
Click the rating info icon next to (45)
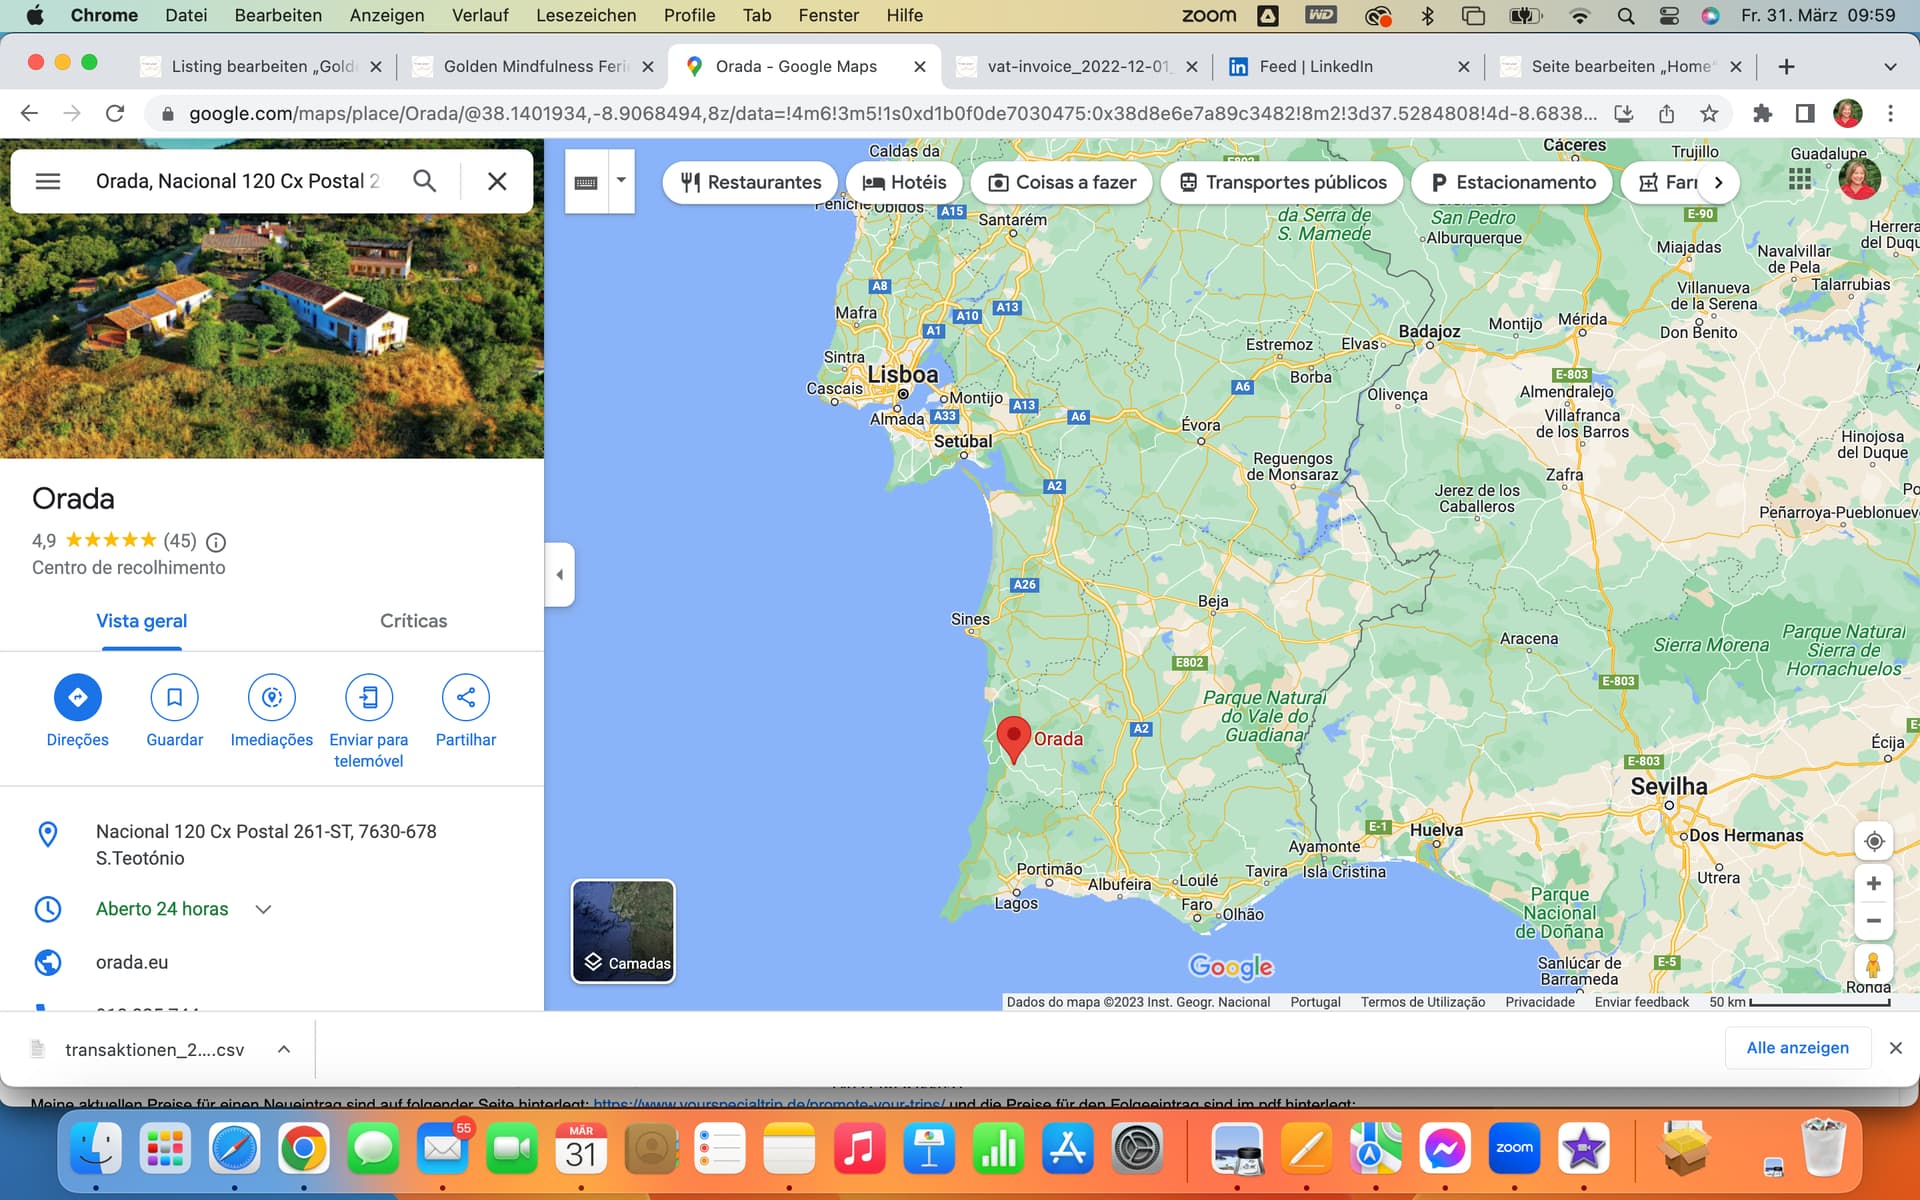click(216, 542)
